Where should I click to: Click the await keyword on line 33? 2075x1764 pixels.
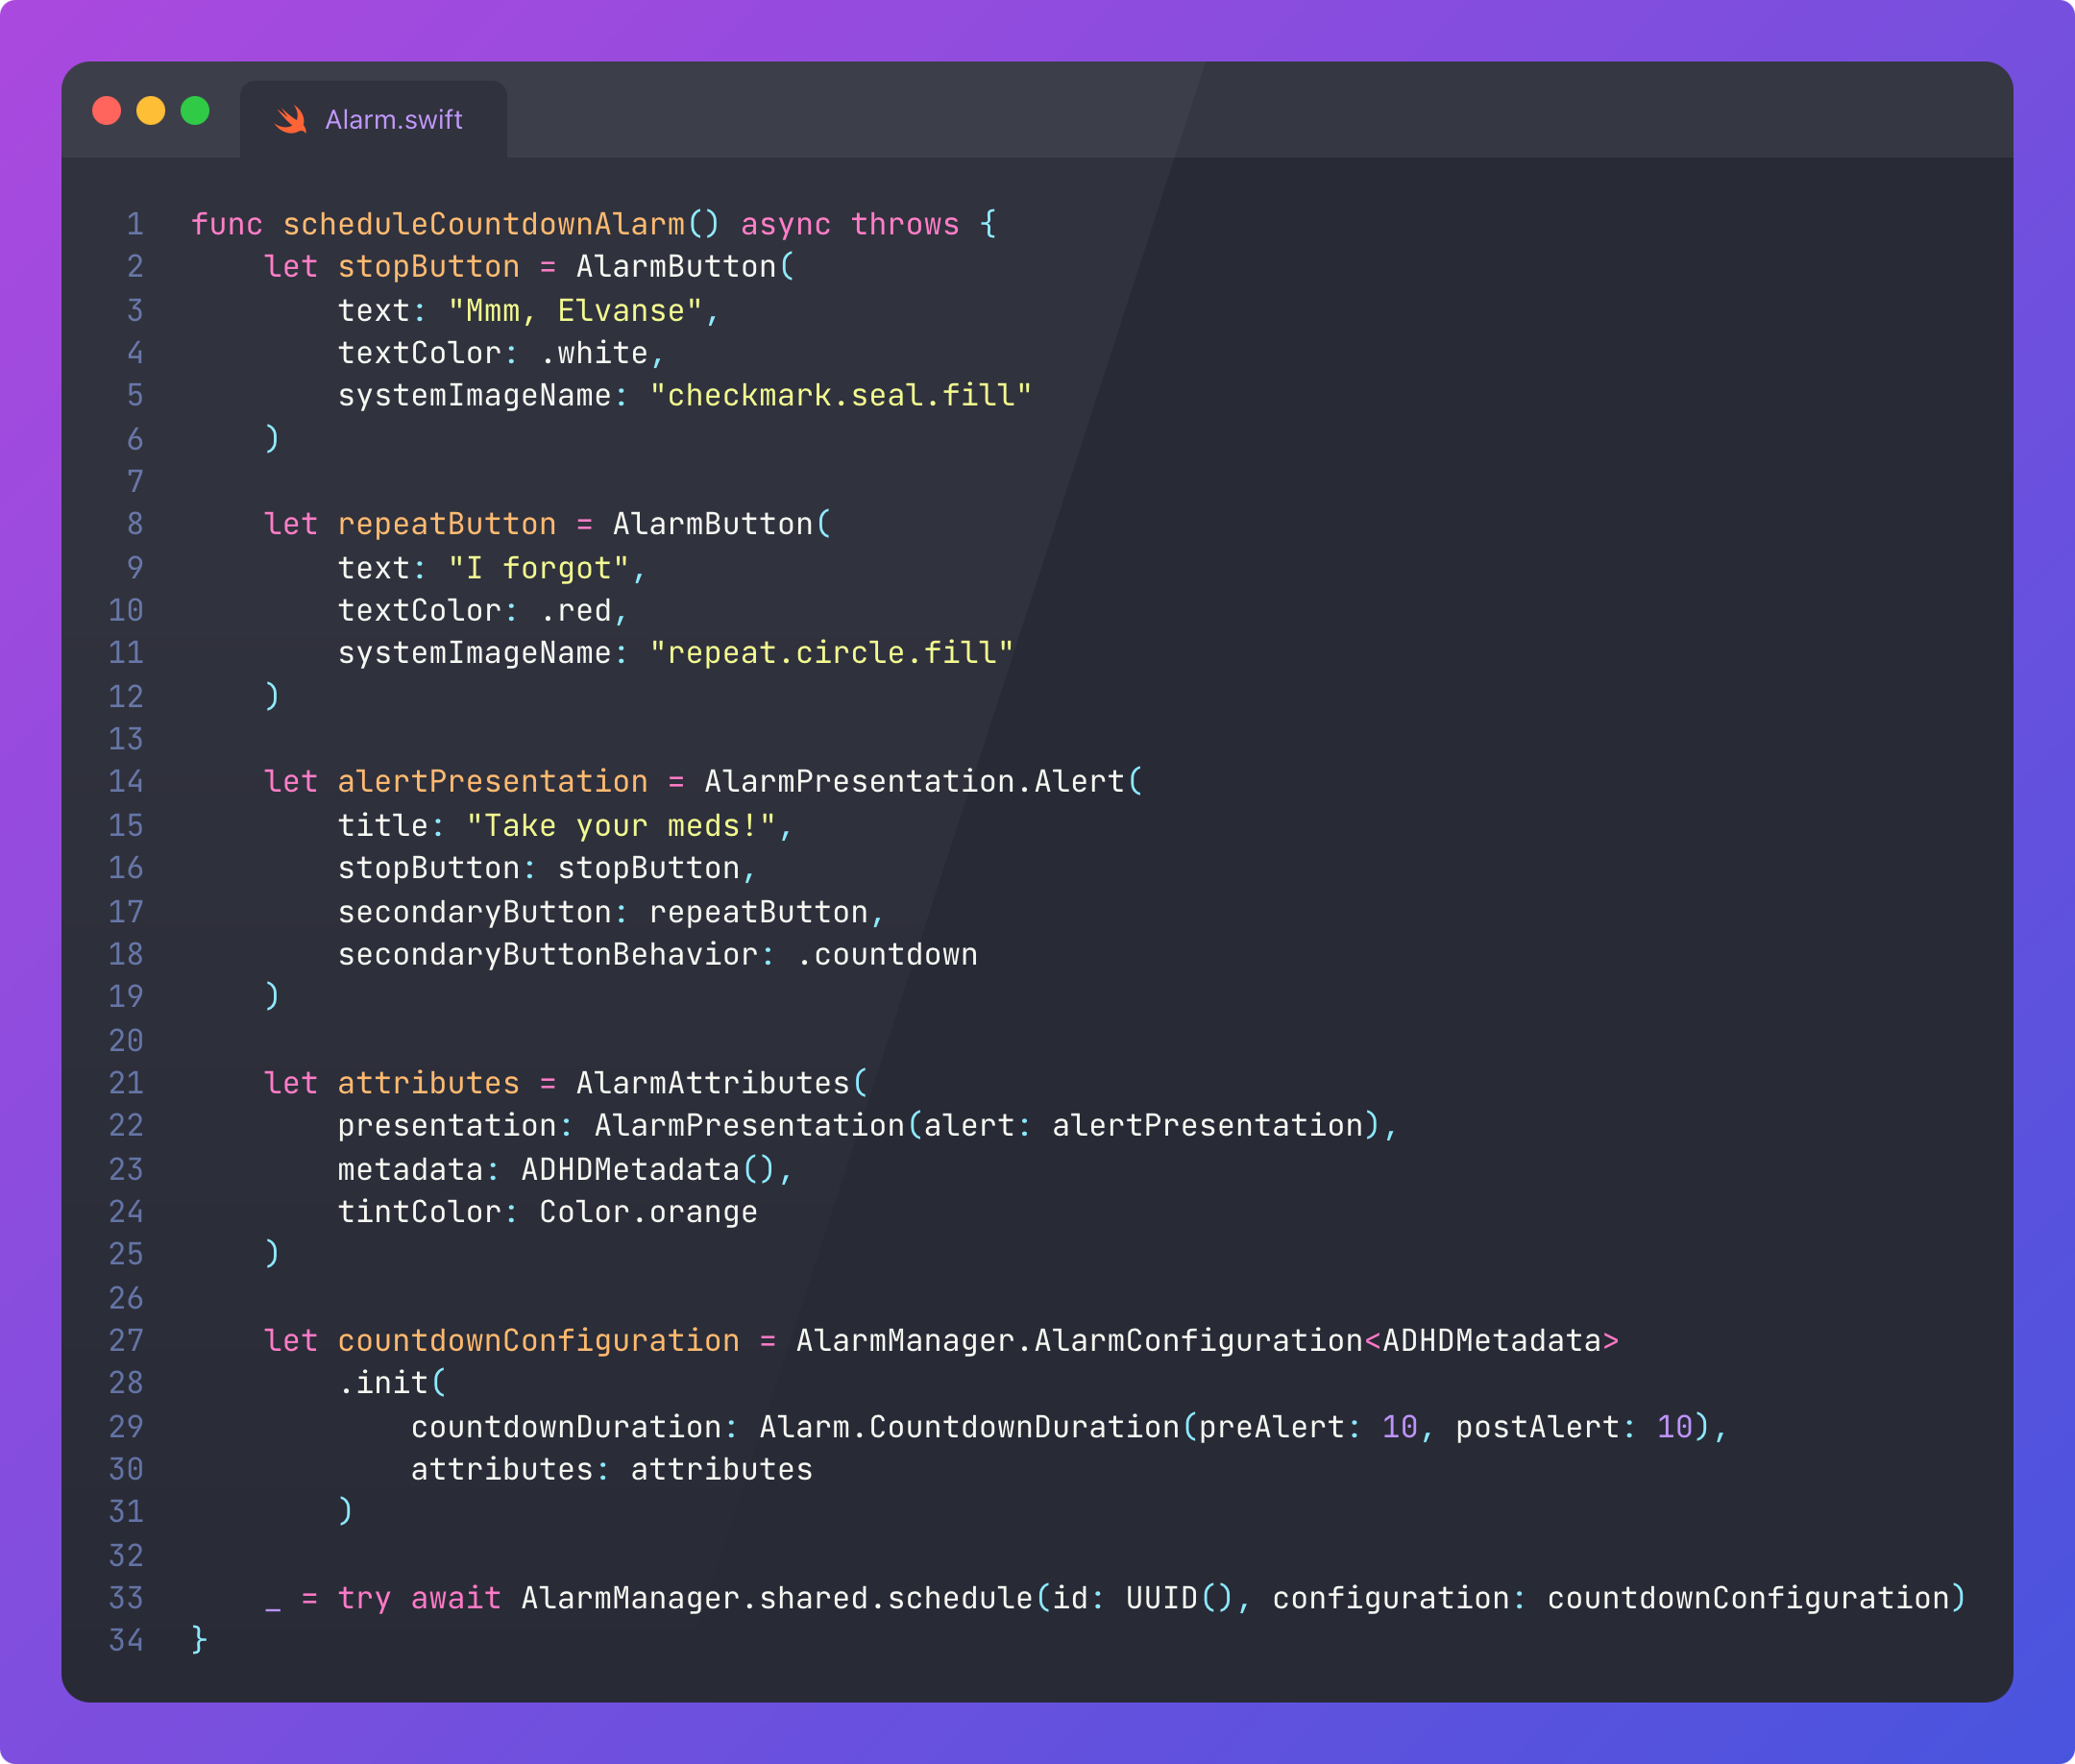coord(455,1598)
